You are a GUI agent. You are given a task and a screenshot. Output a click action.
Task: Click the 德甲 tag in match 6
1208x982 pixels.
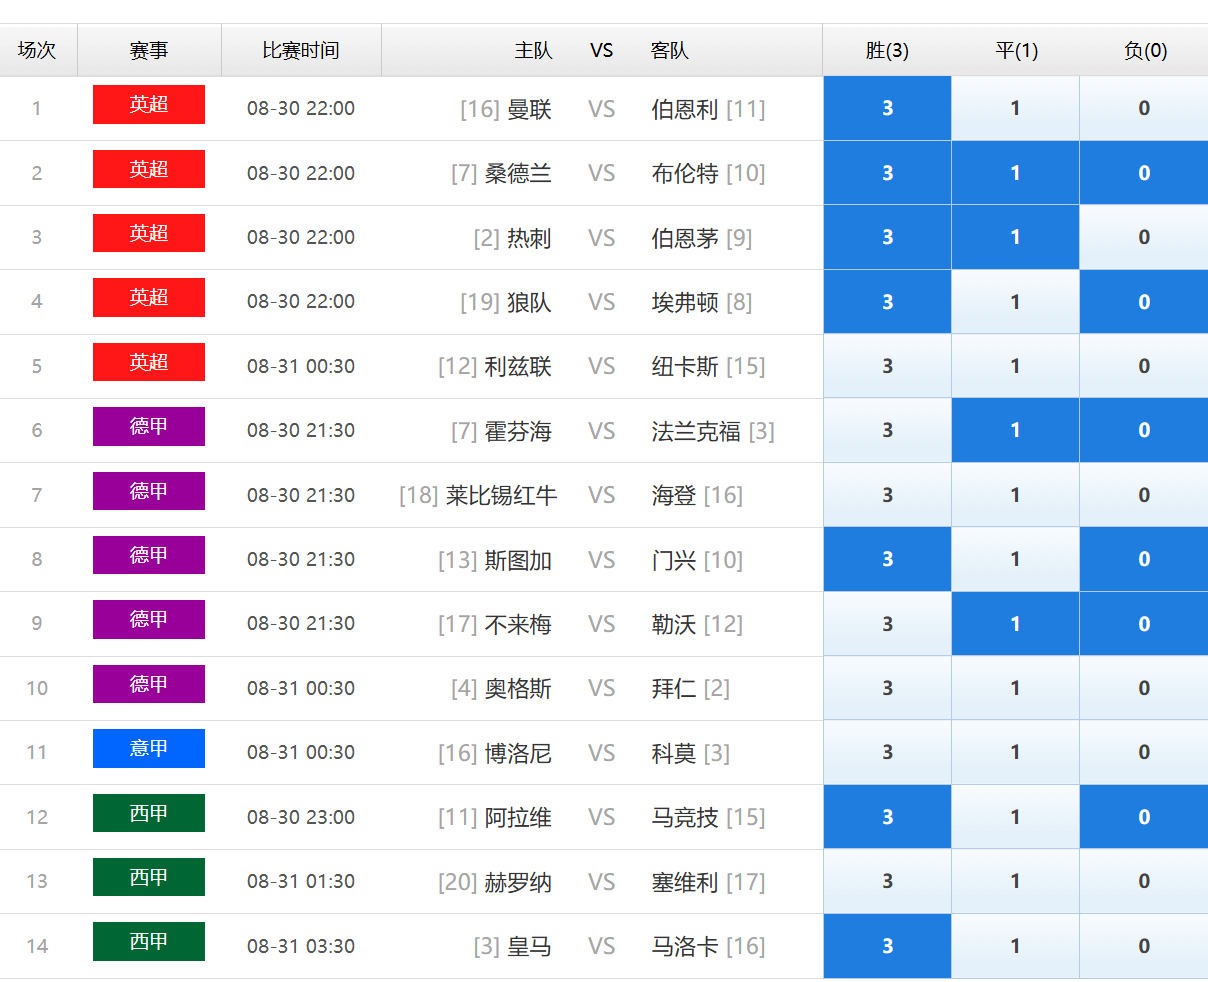[149, 427]
